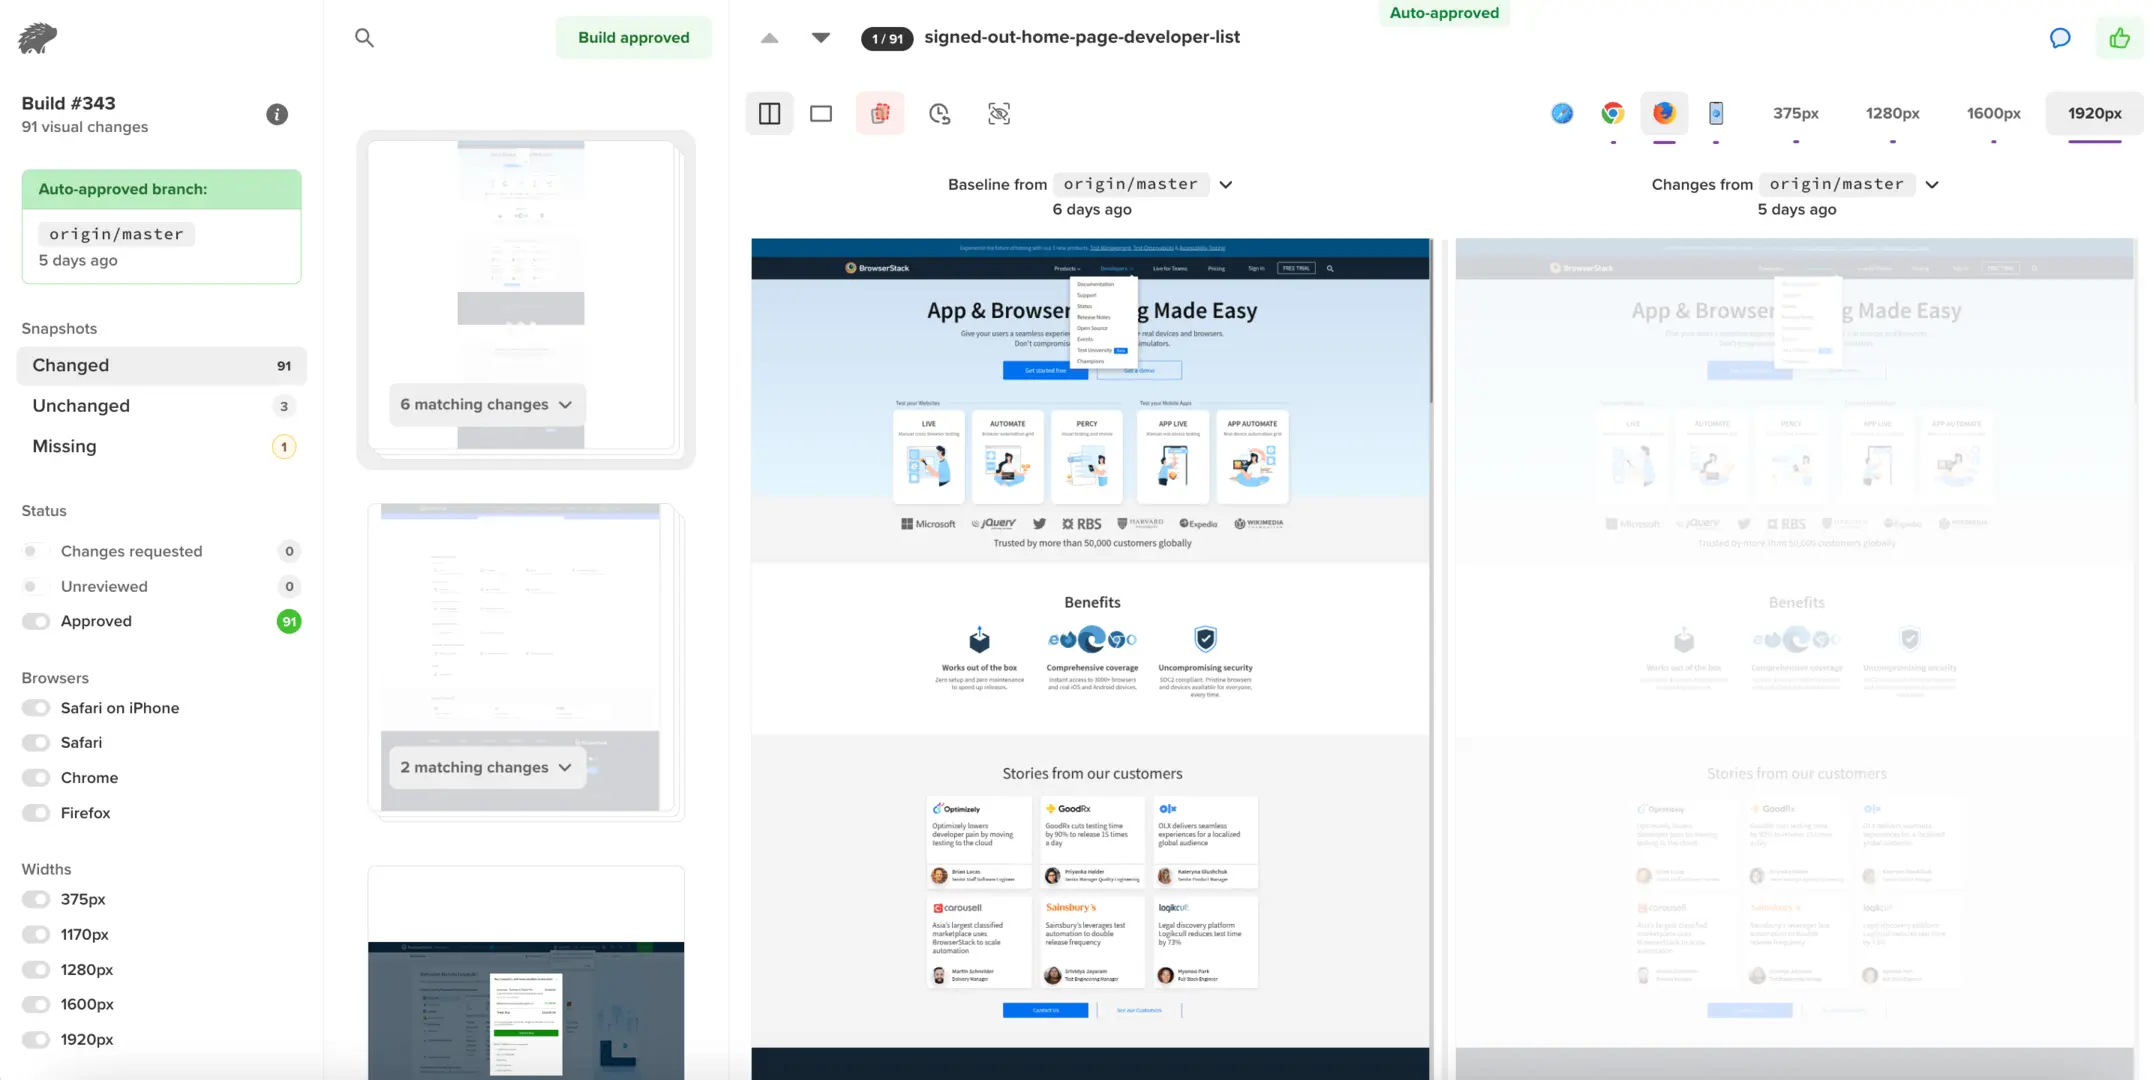
Task: Expand the 6 matching changes group
Action: (486, 404)
